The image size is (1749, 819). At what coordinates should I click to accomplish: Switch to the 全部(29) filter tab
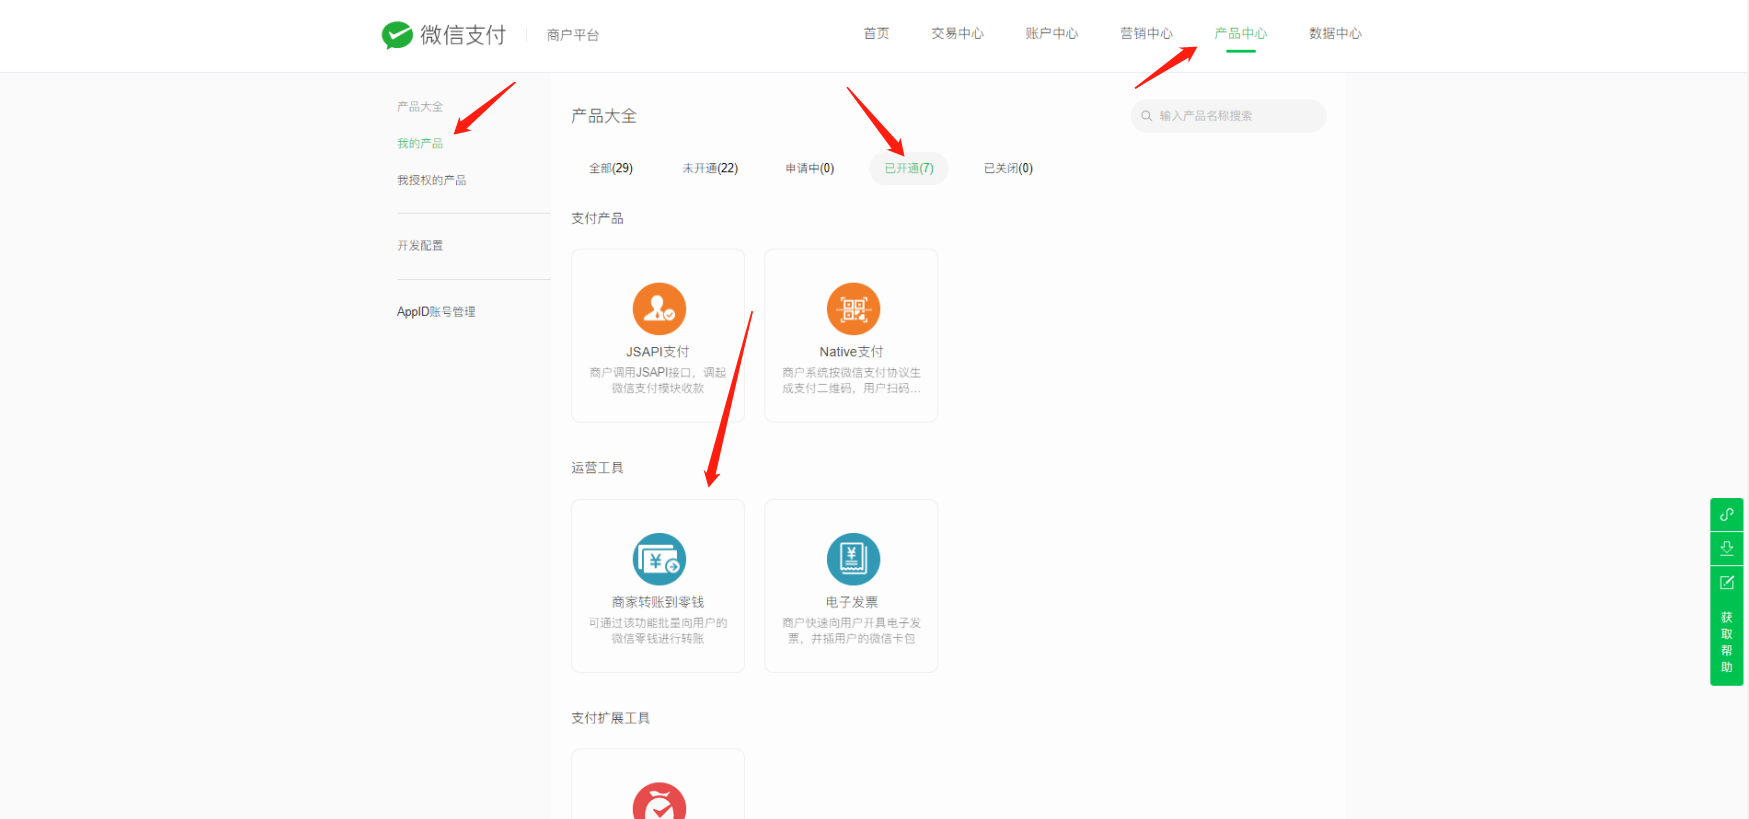tap(610, 168)
